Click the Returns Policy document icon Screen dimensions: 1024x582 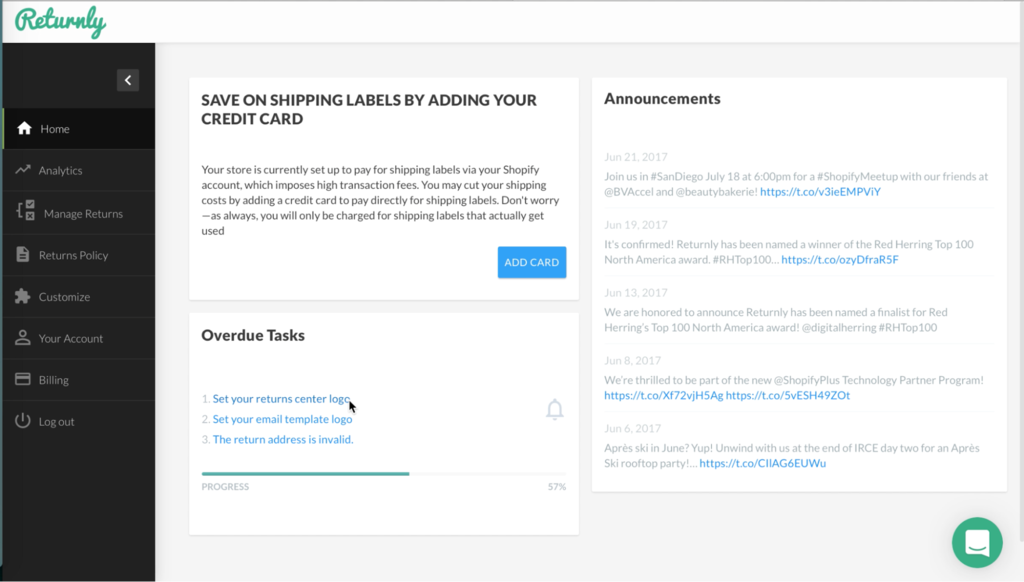23,254
